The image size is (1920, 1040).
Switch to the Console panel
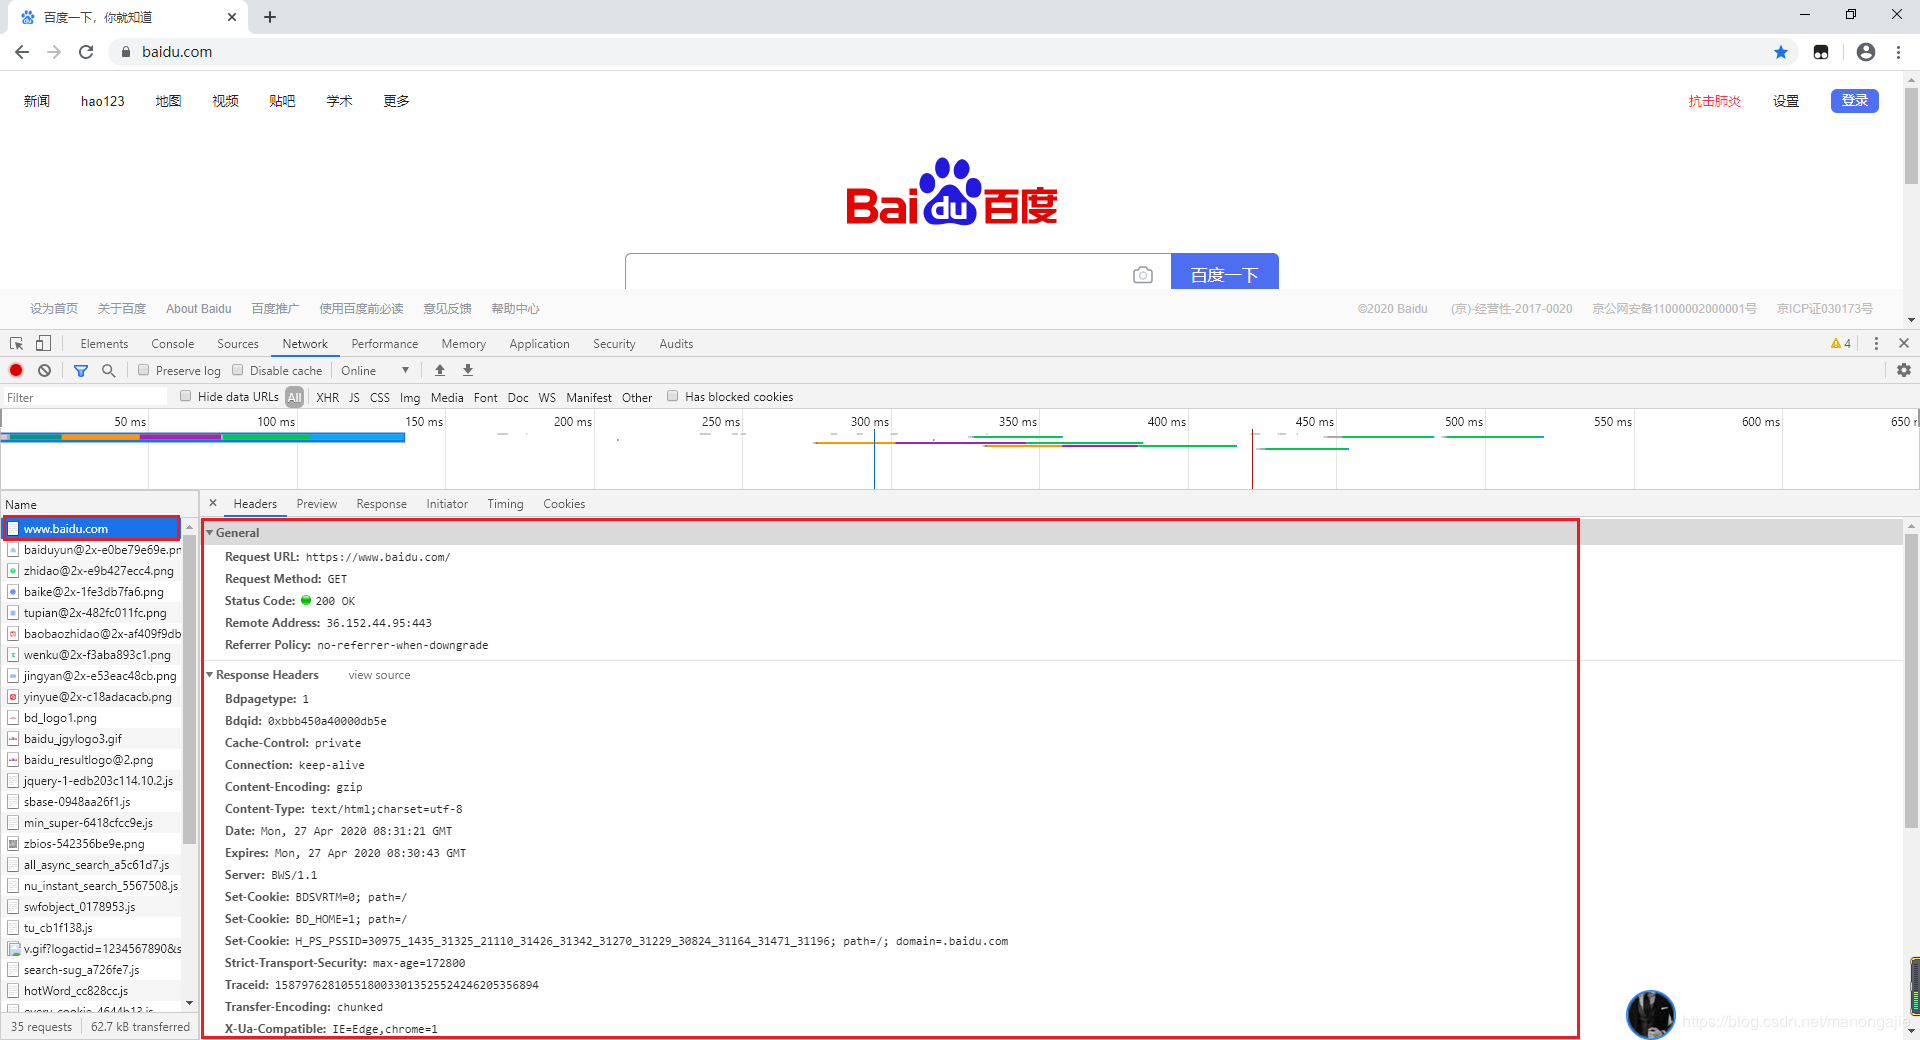click(x=172, y=343)
